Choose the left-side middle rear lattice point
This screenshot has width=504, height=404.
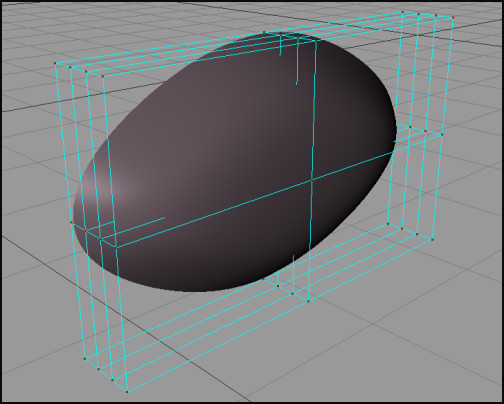click(x=71, y=222)
